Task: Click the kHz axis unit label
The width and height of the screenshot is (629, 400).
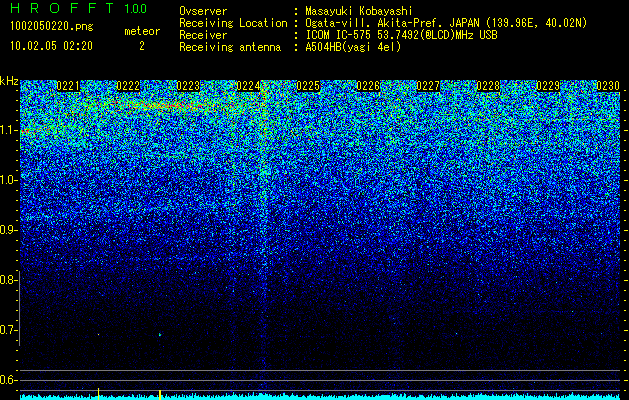Action: tap(9, 81)
